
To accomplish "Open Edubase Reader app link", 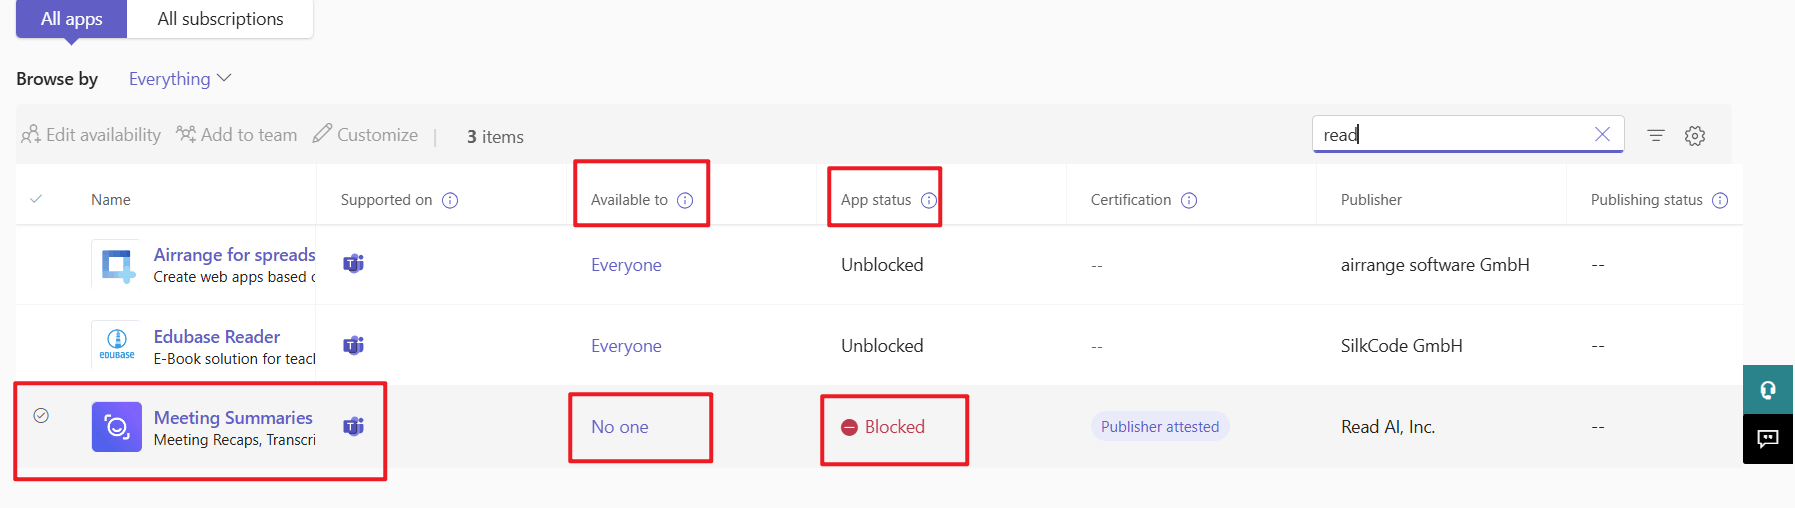I will tap(217, 337).
